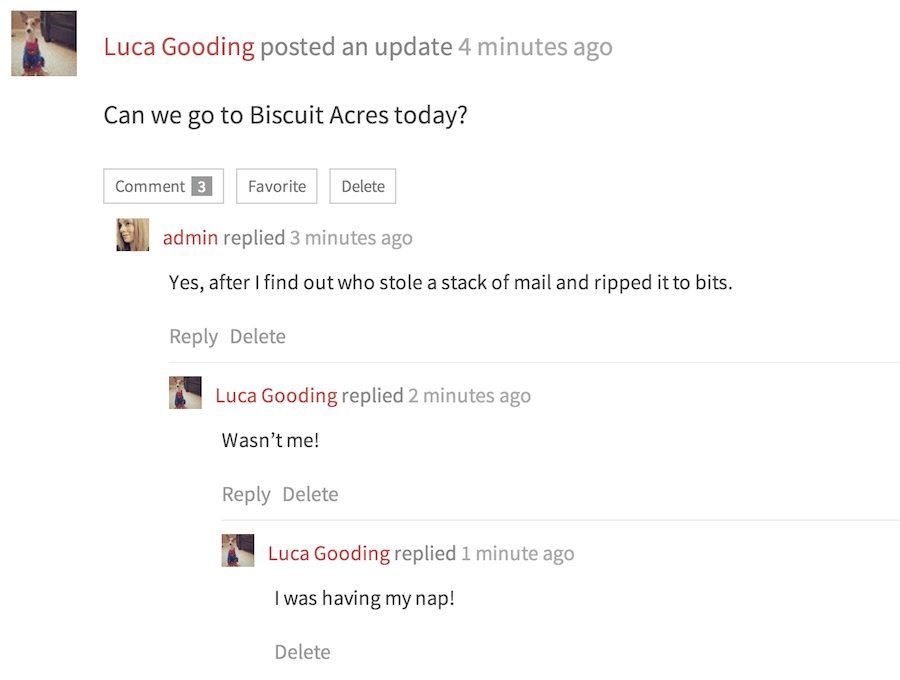
Task: Favorite the Biscuit Acres update
Action: click(277, 187)
